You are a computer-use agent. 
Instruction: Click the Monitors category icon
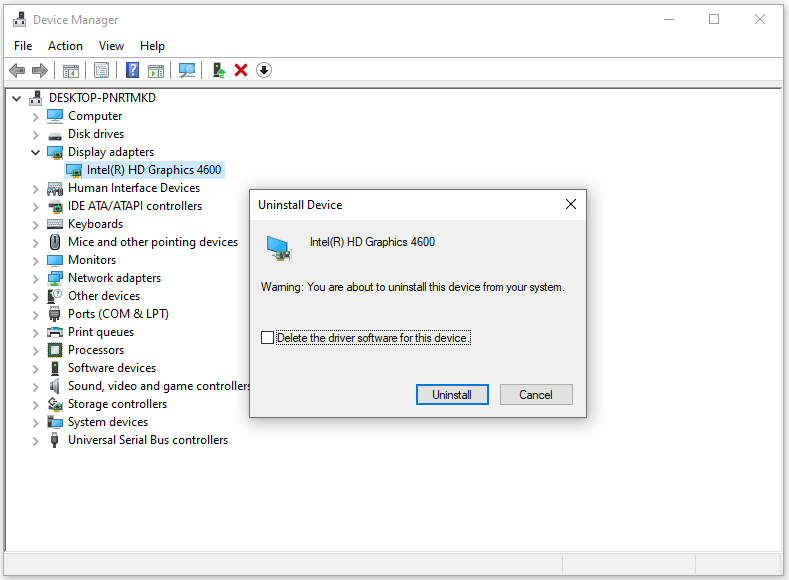click(55, 260)
